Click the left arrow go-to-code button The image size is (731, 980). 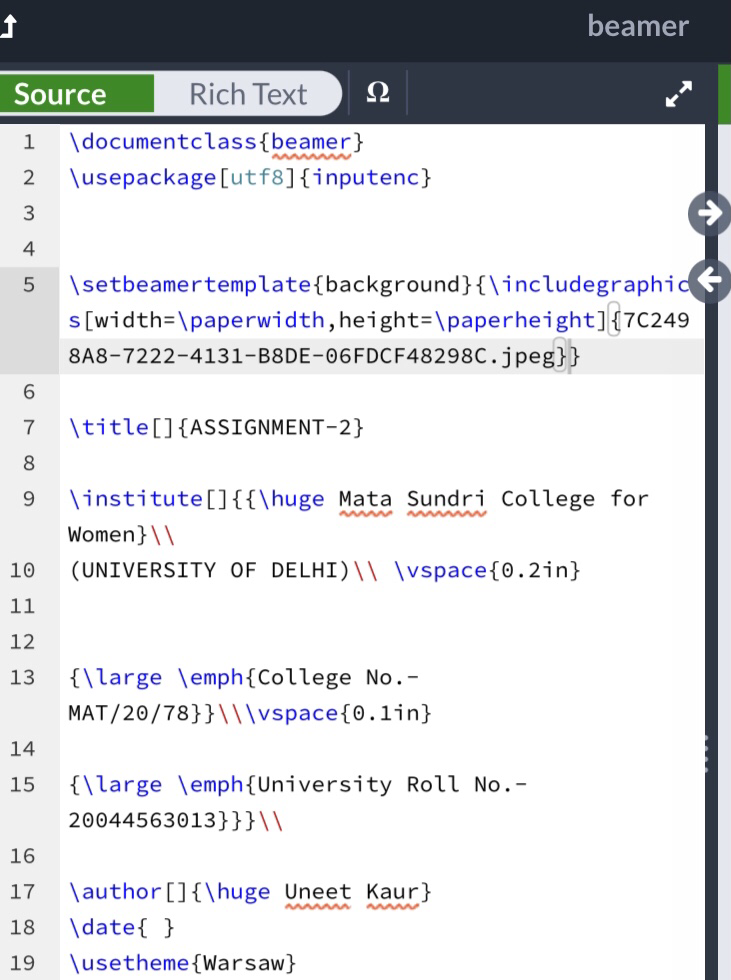click(710, 280)
